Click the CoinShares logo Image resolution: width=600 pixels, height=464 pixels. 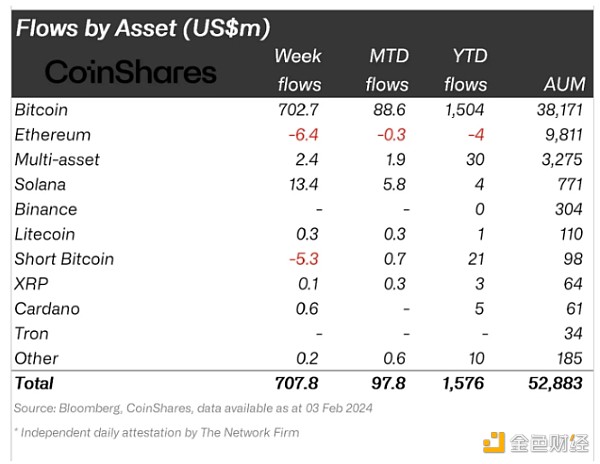tap(131, 71)
